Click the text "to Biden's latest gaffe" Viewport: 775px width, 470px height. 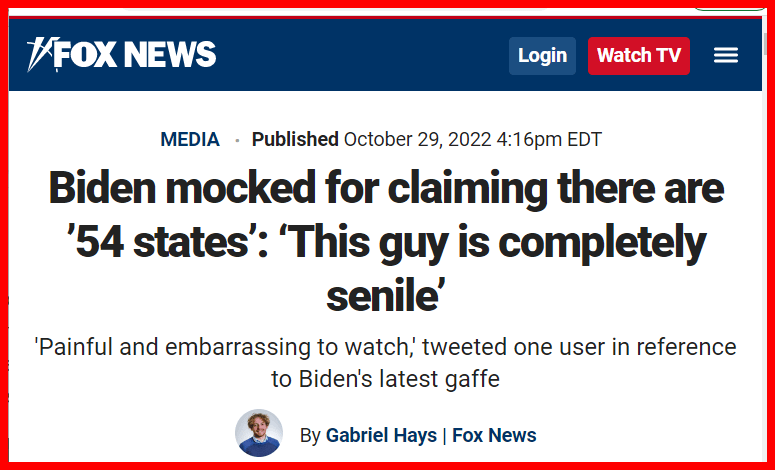[386, 379]
